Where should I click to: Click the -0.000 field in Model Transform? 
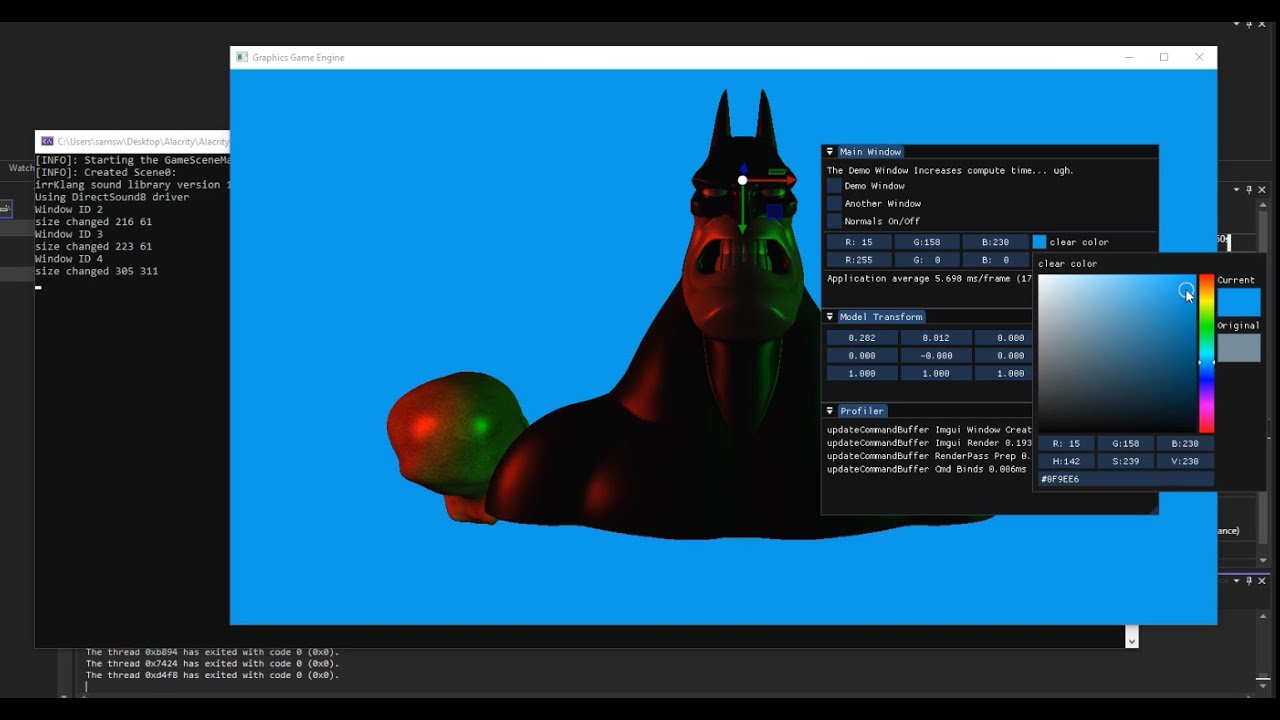click(936, 356)
